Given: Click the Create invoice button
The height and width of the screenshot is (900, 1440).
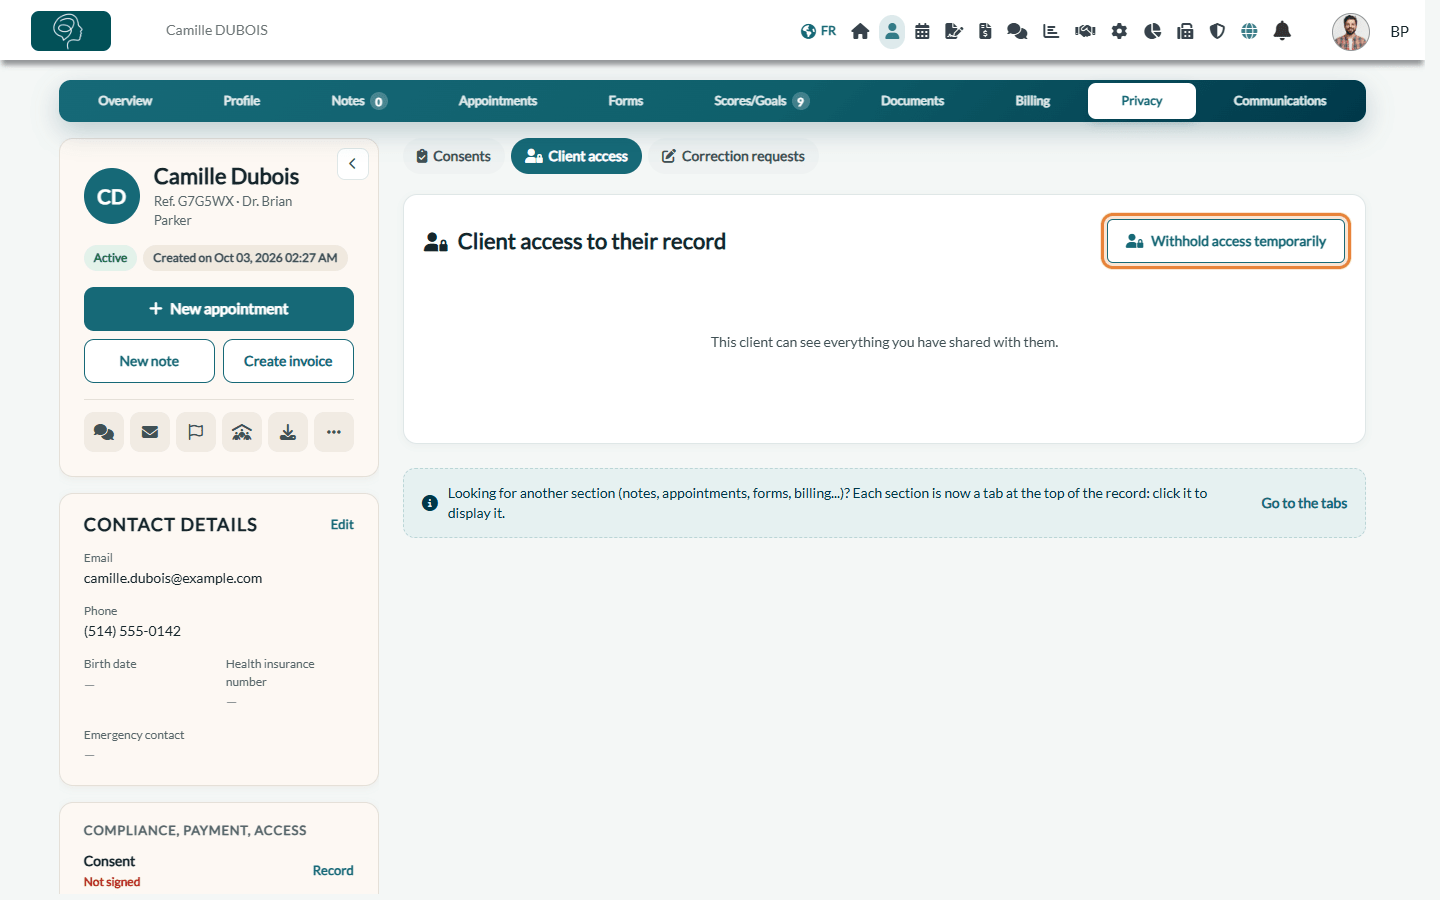Looking at the screenshot, I should (288, 361).
